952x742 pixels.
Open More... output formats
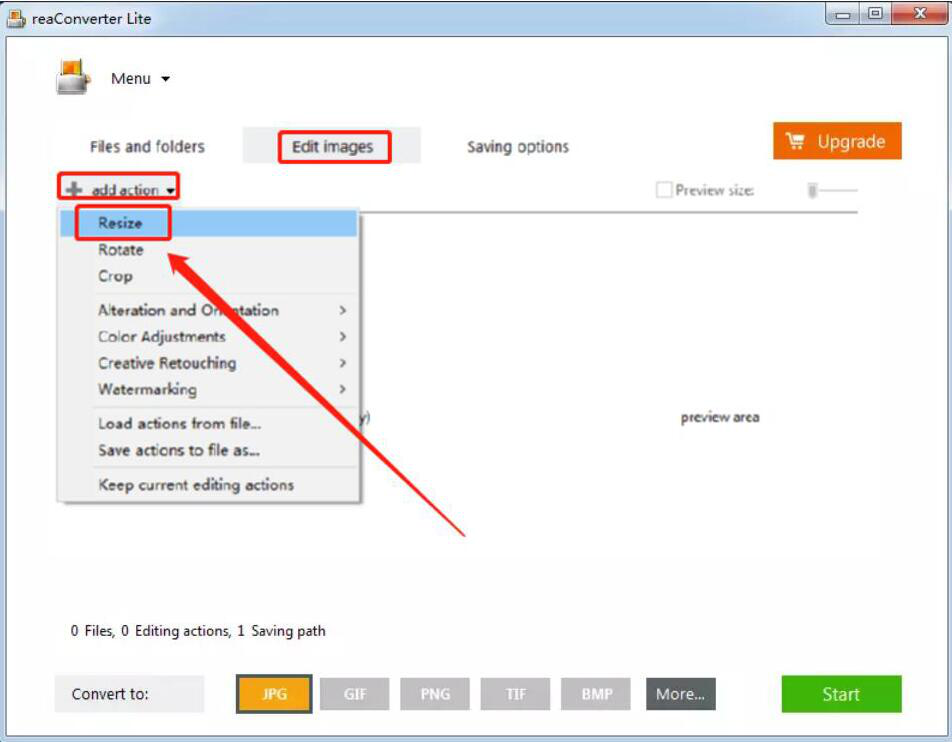click(681, 694)
